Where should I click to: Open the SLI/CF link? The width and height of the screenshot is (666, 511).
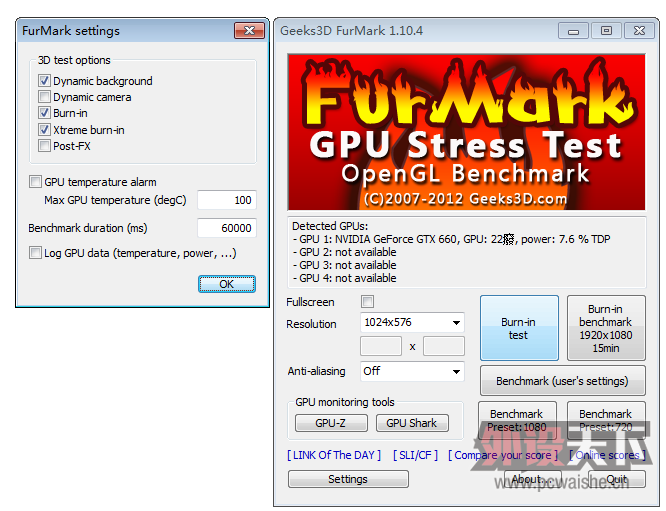pos(415,455)
